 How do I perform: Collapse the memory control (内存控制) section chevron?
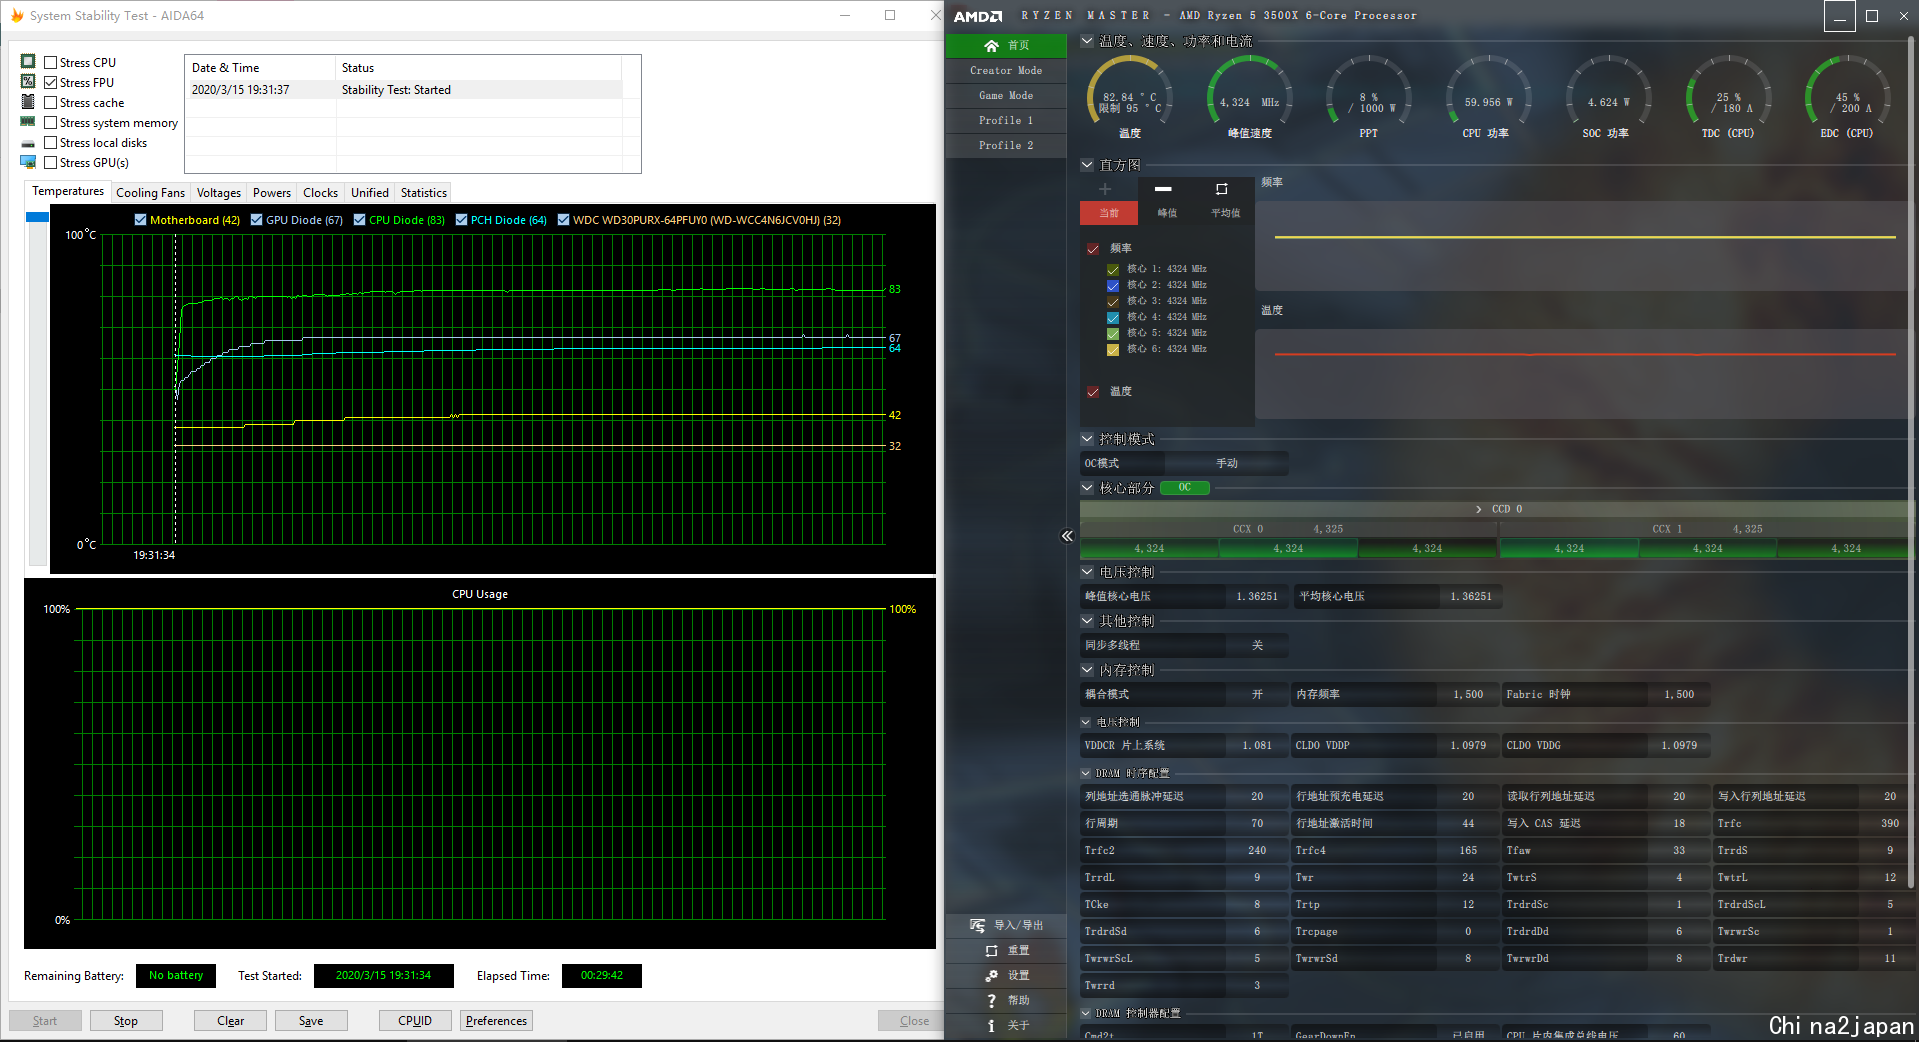[1087, 670]
